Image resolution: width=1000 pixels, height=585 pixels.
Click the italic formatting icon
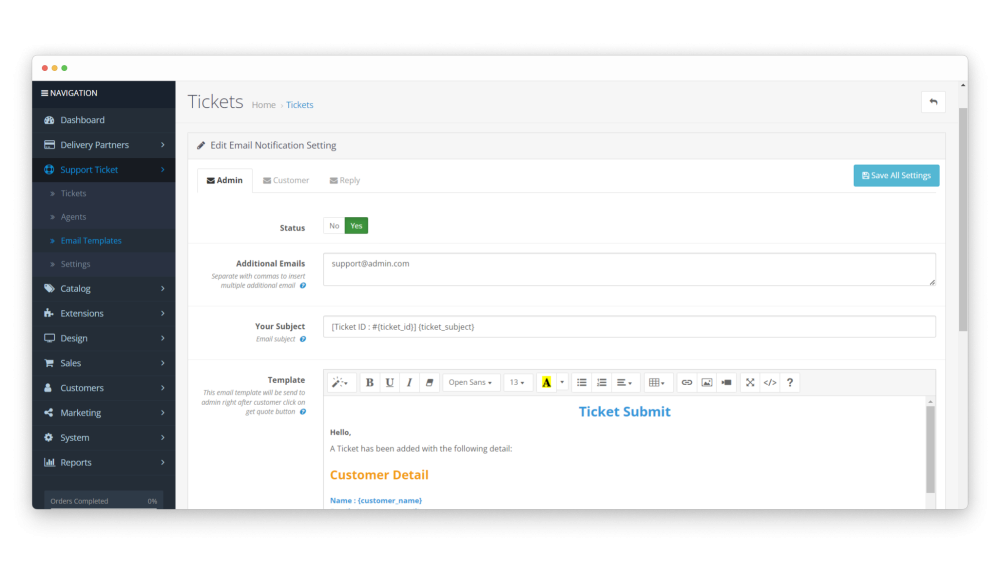pos(409,382)
